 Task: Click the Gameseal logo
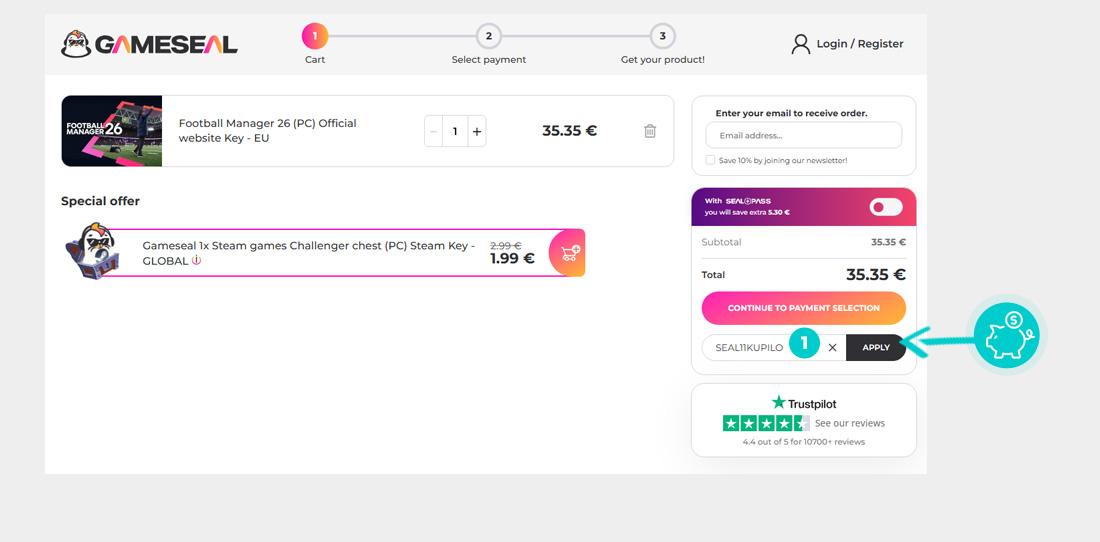[149, 44]
